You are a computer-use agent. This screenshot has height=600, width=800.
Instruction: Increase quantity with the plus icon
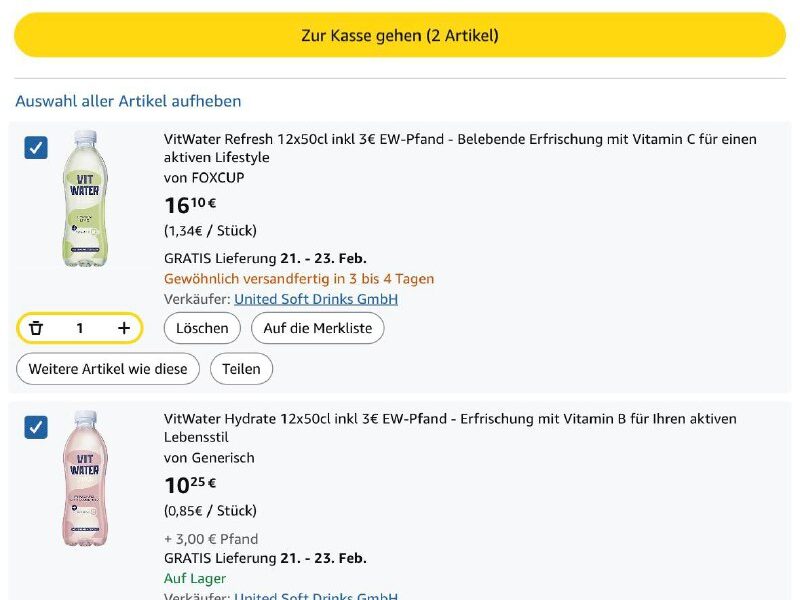coord(124,328)
